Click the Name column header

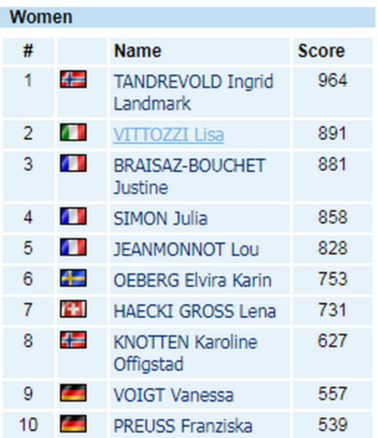point(138,51)
